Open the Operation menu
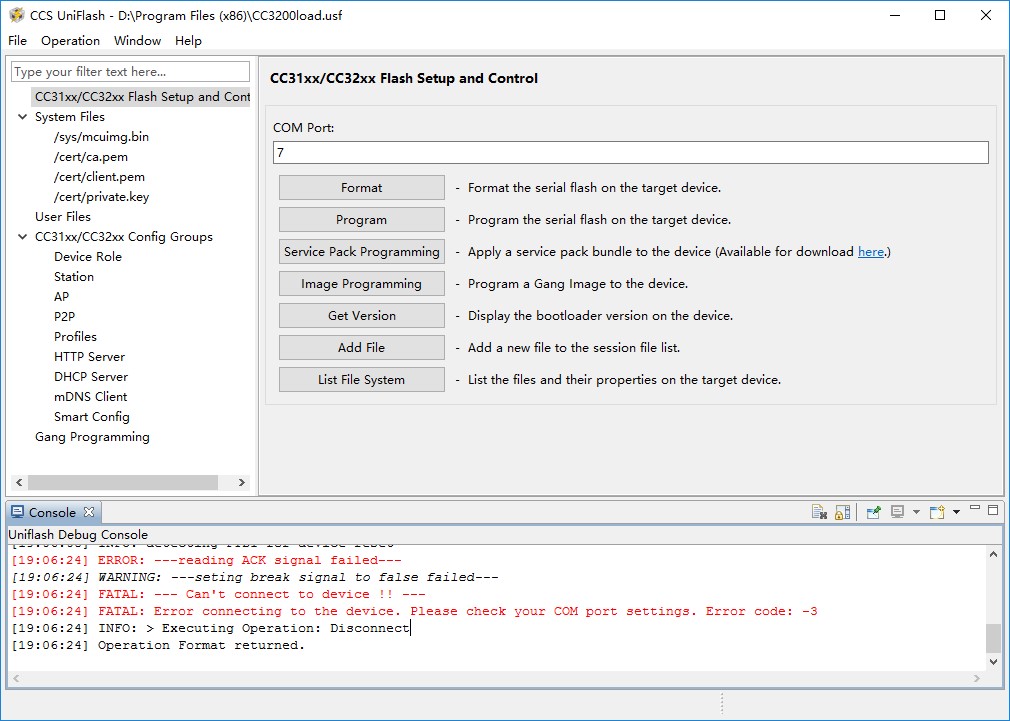 pos(70,41)
